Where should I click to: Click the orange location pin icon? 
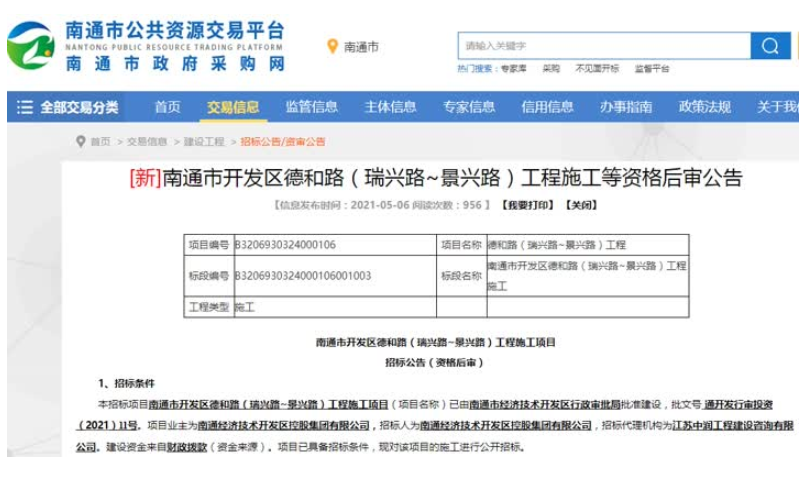click(332, 46)
